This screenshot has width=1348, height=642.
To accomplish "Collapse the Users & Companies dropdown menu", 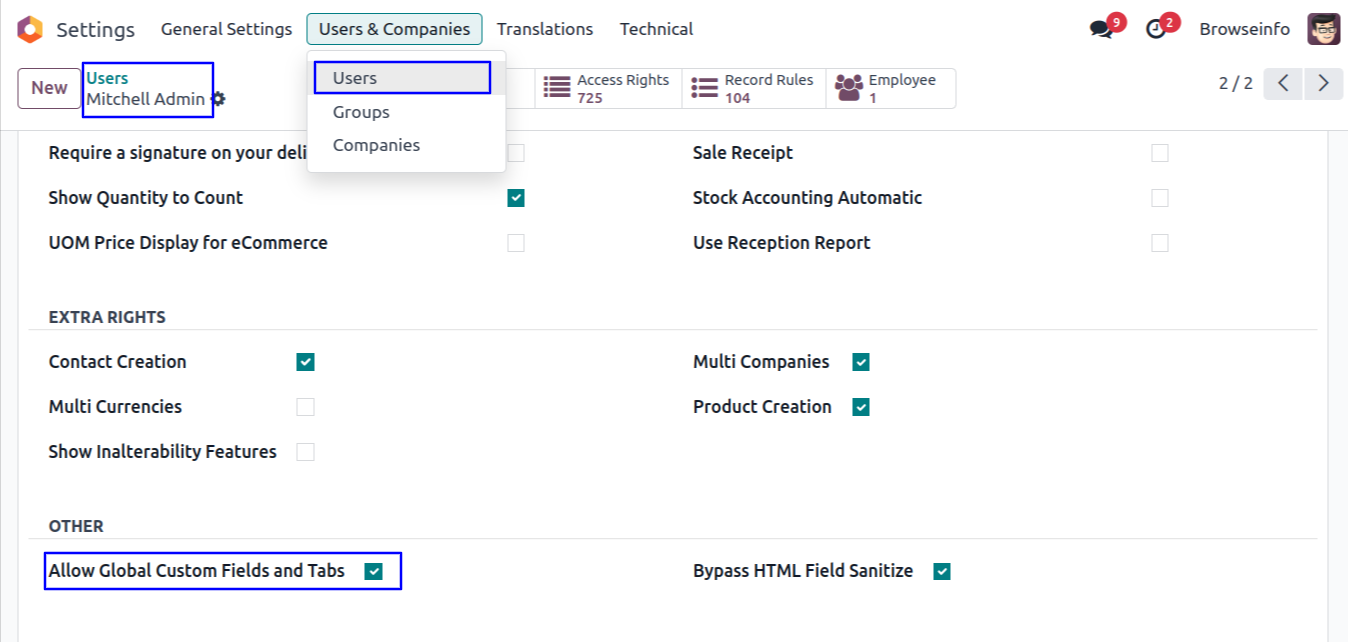I will pos(394,29).
